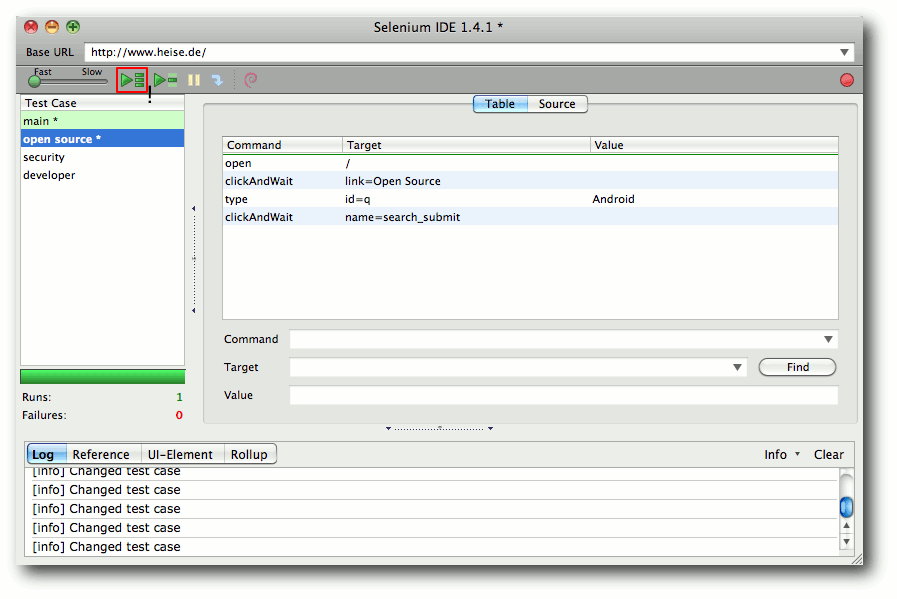Screen dimensions: 897x599
Task: Open the Reference tab
Action: 101,455
